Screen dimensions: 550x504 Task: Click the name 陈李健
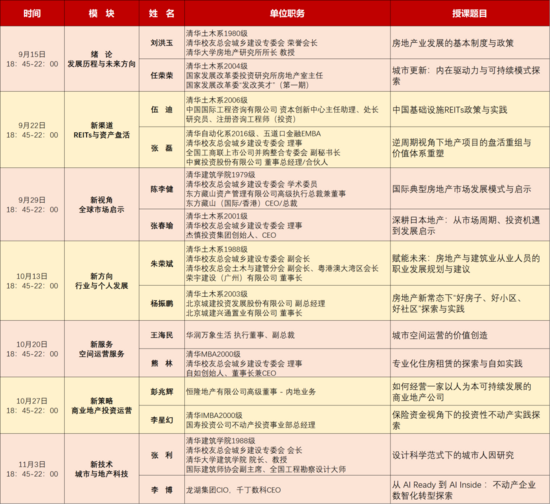click(x=162, y=189)
